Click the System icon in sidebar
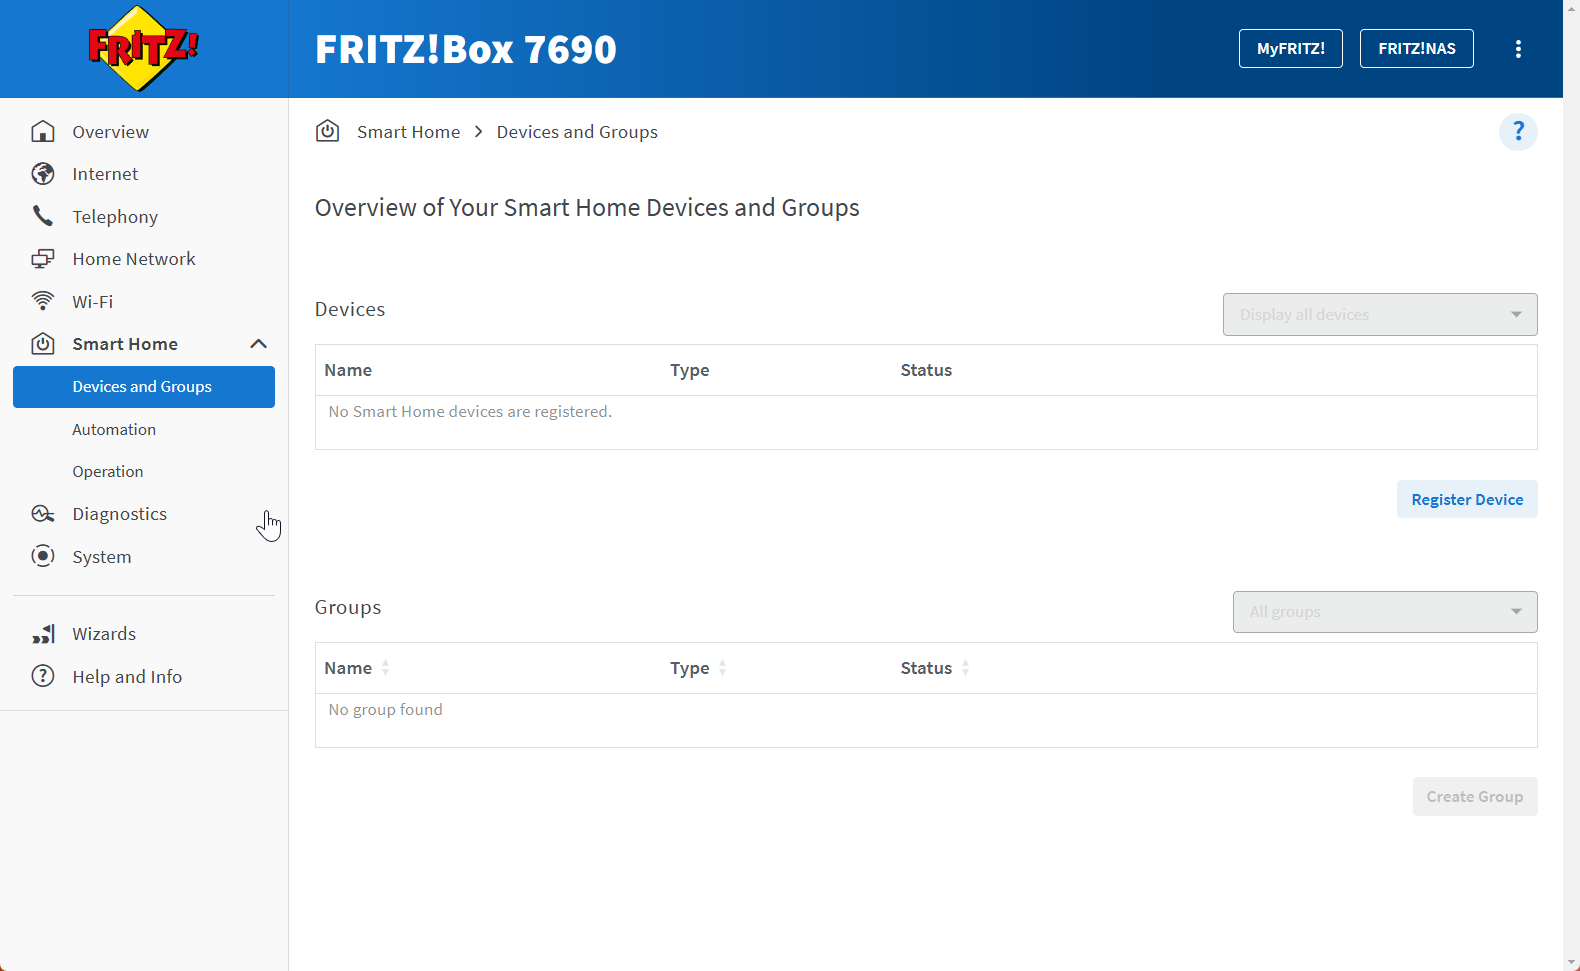The height and width of the screenshot is (971, 1580). tap(43, 556)
